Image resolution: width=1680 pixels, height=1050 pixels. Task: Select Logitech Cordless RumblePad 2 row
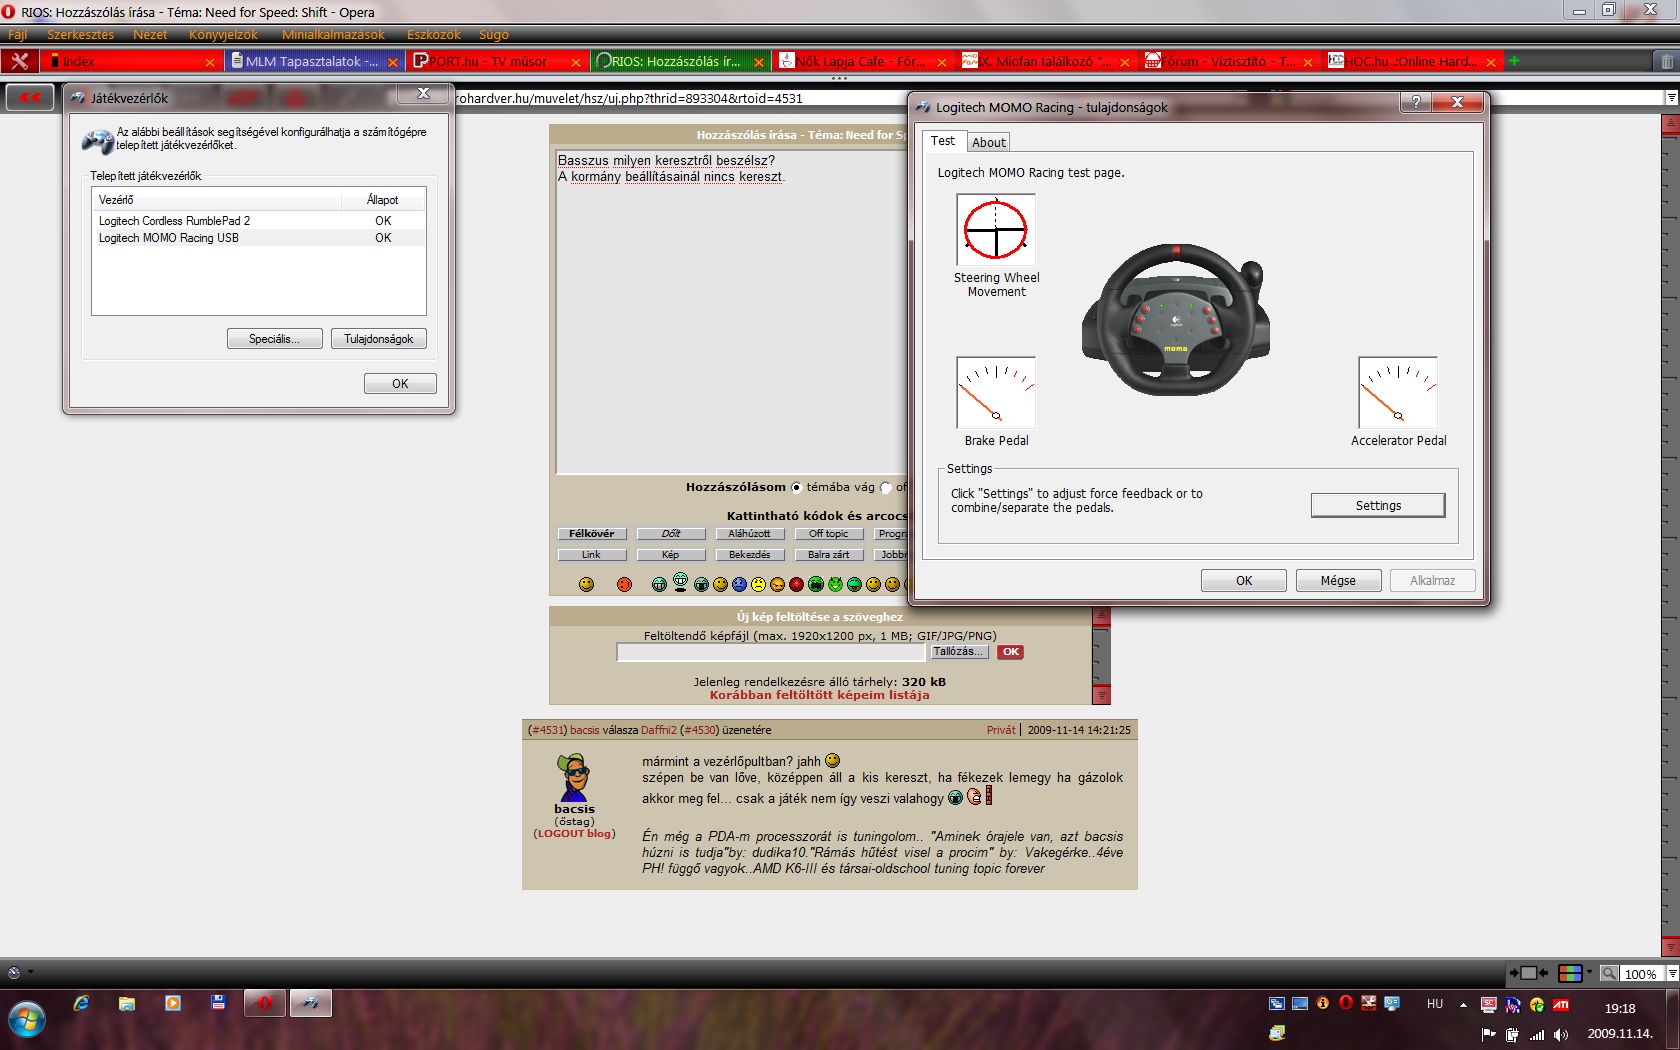pos(258,221)
